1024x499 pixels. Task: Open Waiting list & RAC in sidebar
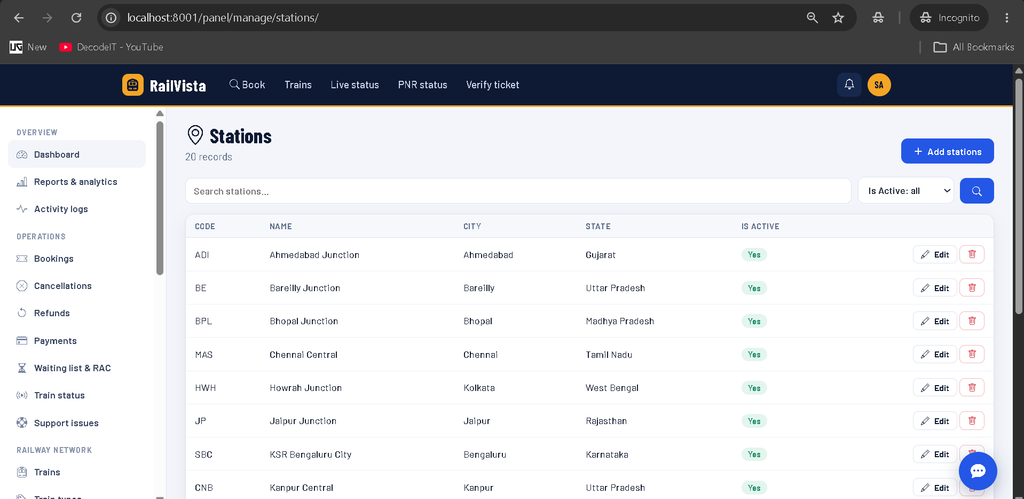point(76,368)
